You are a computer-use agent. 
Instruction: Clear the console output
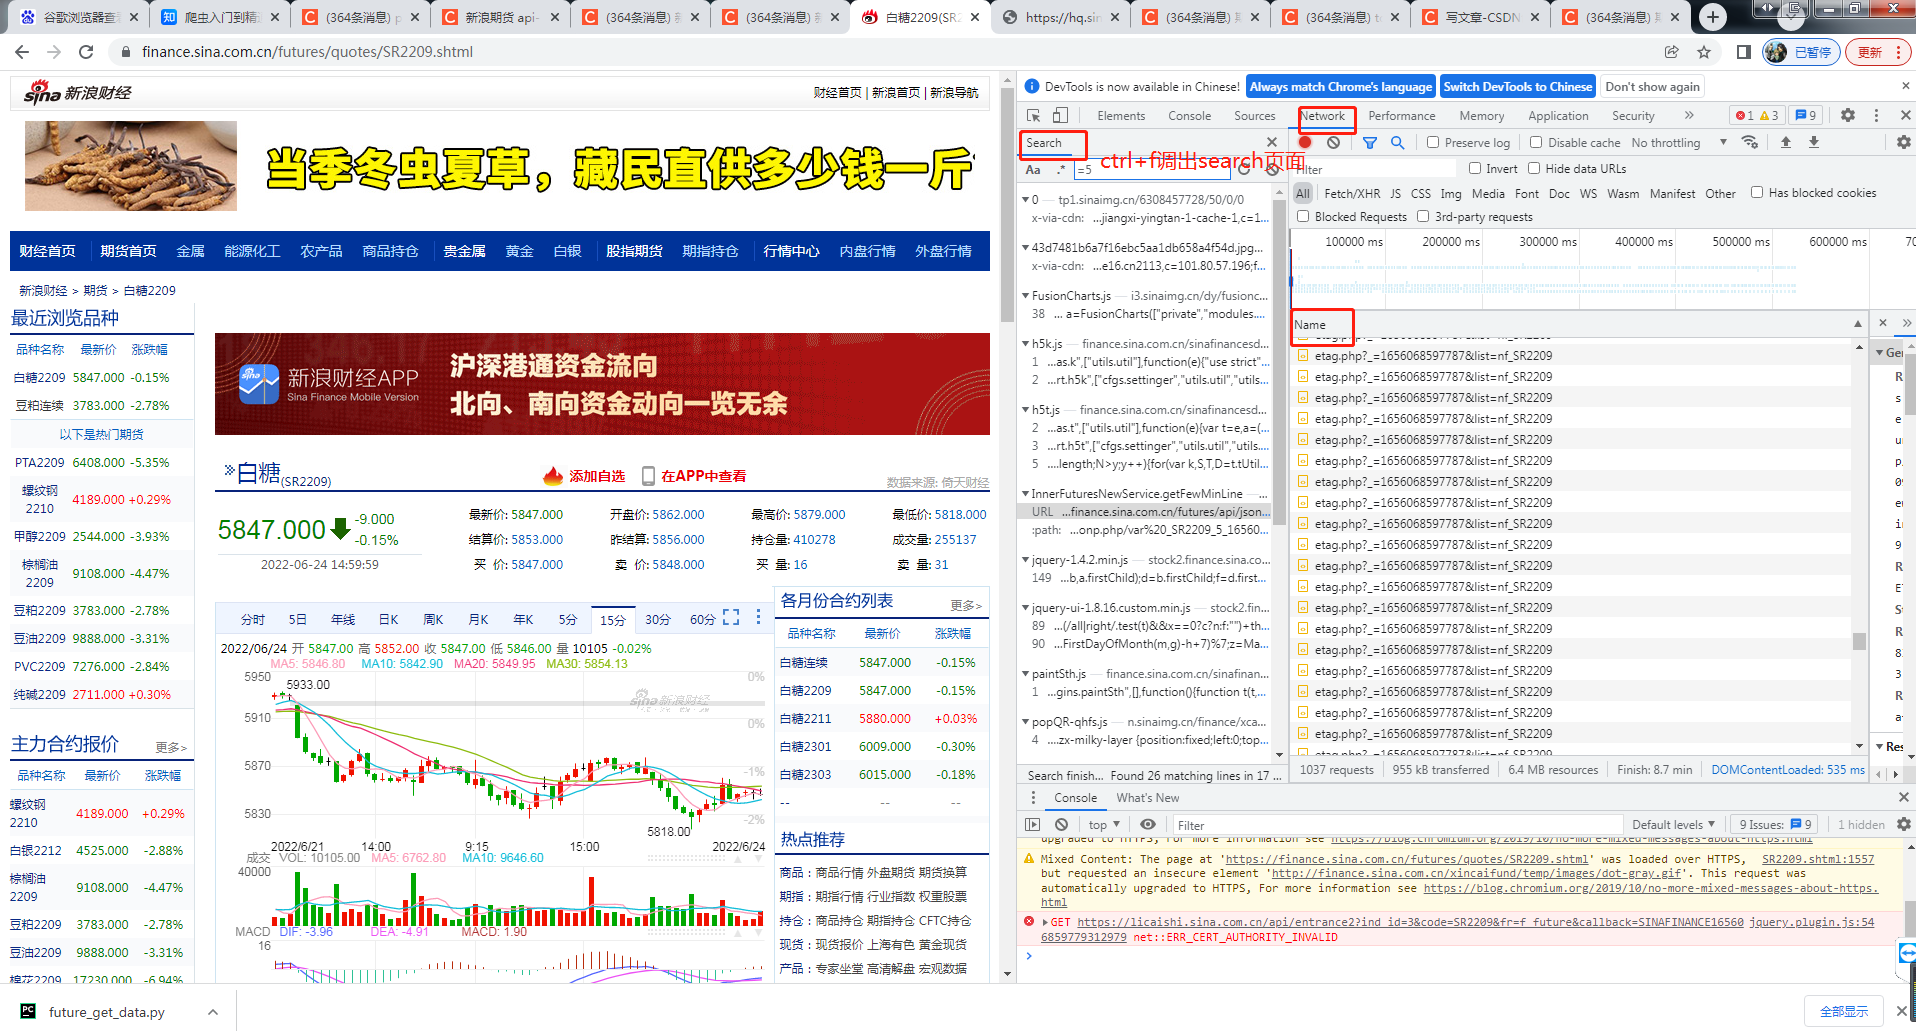point(1062,825)
